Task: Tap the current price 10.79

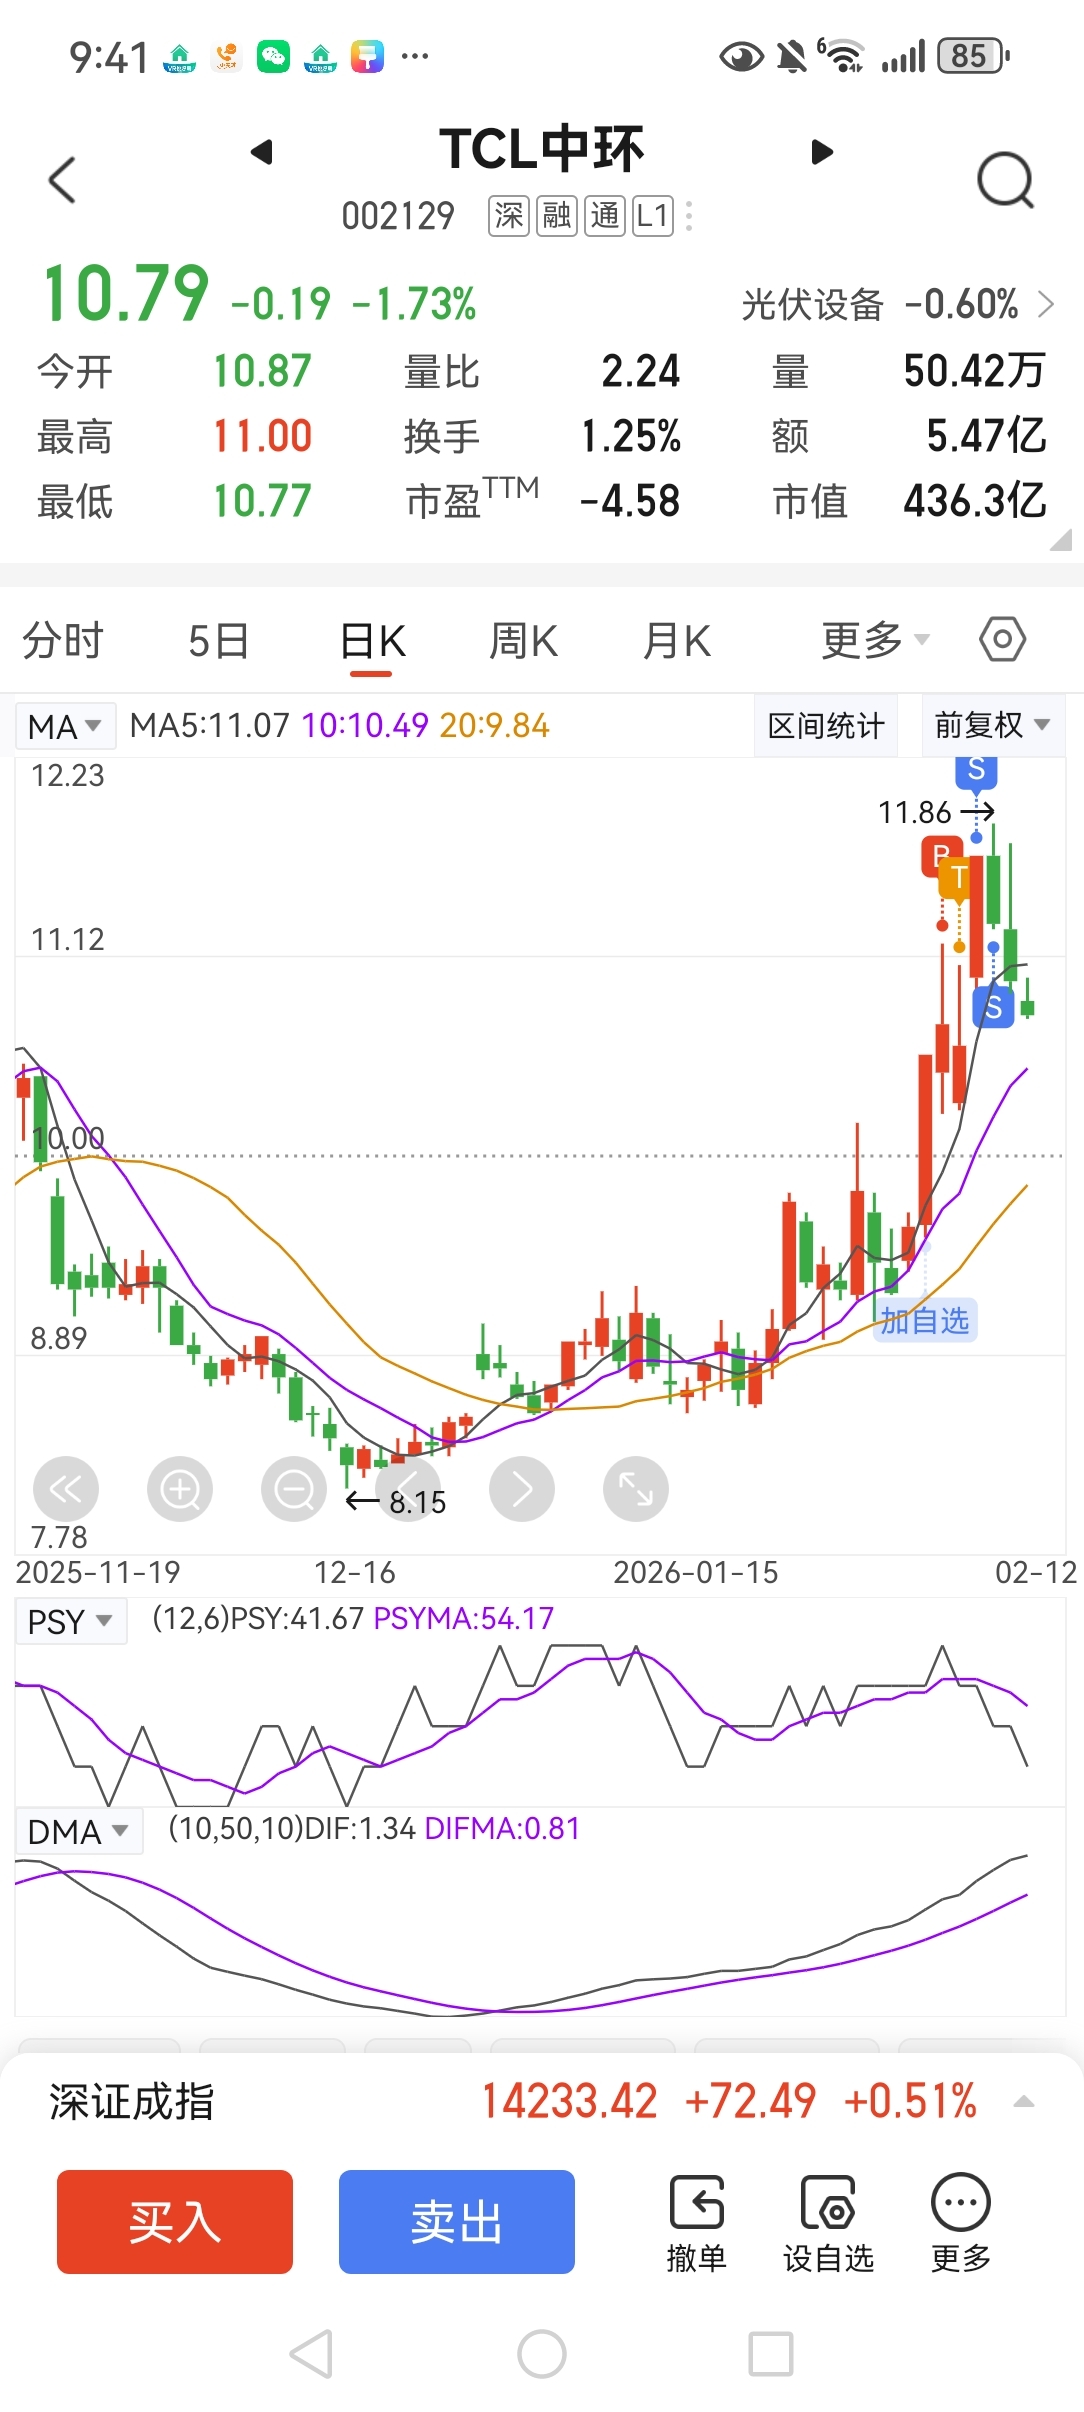Action: click(x=126, y=294)
